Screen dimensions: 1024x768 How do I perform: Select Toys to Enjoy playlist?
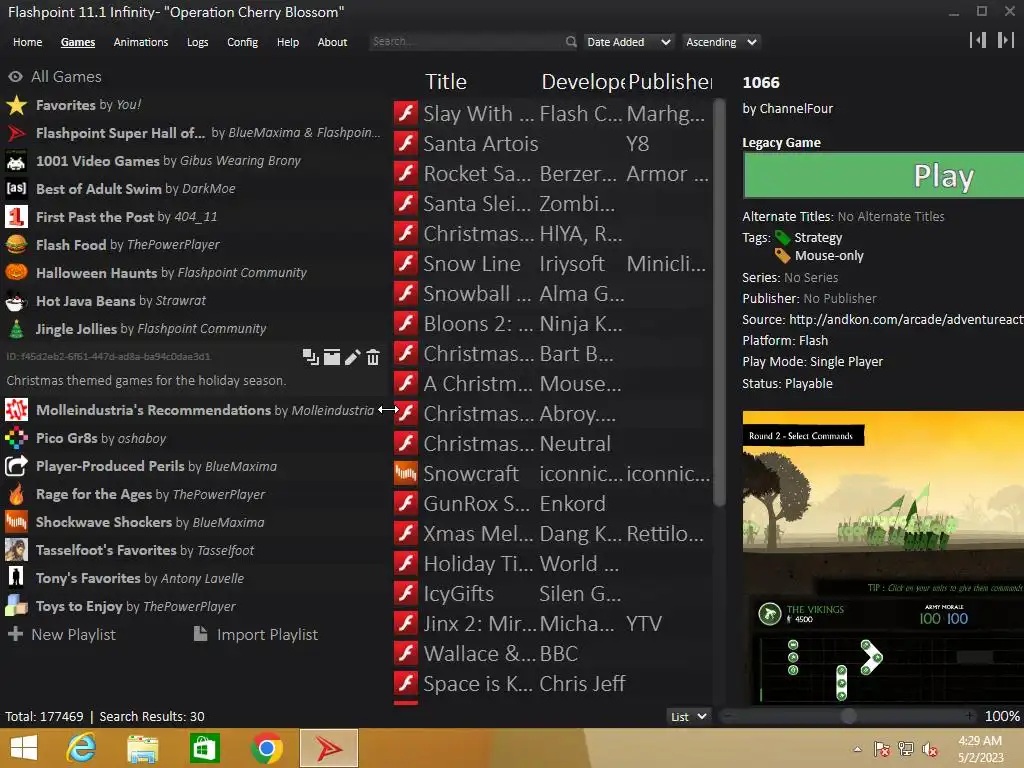pos(193,606)
